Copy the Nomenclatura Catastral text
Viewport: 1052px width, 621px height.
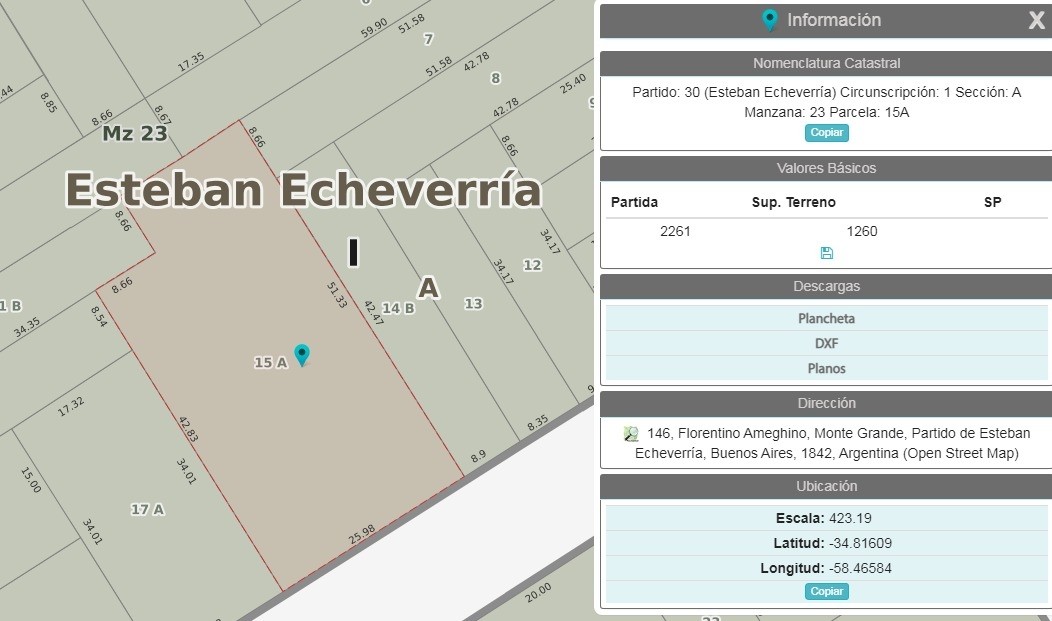[827, 133]
